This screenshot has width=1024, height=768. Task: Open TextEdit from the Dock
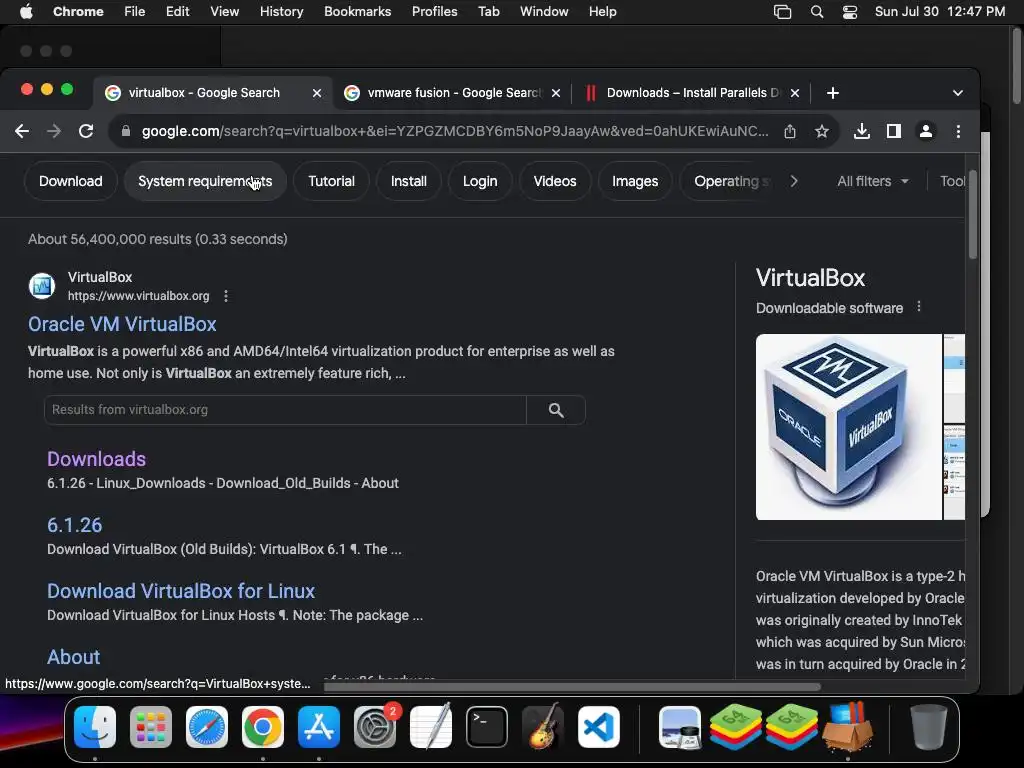(431, 727)
